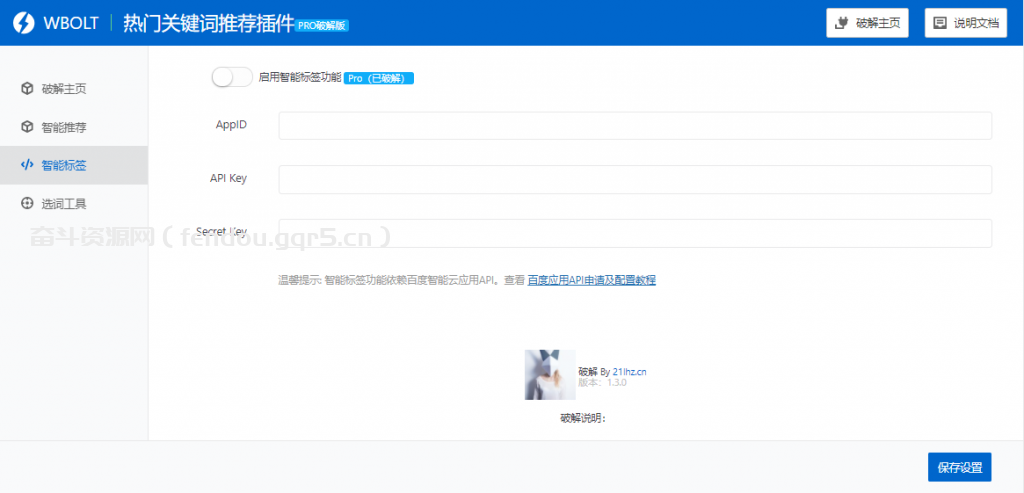Viewport: 1024px width, 493px height.
Task: Click the AppID label
Action: 231,125
